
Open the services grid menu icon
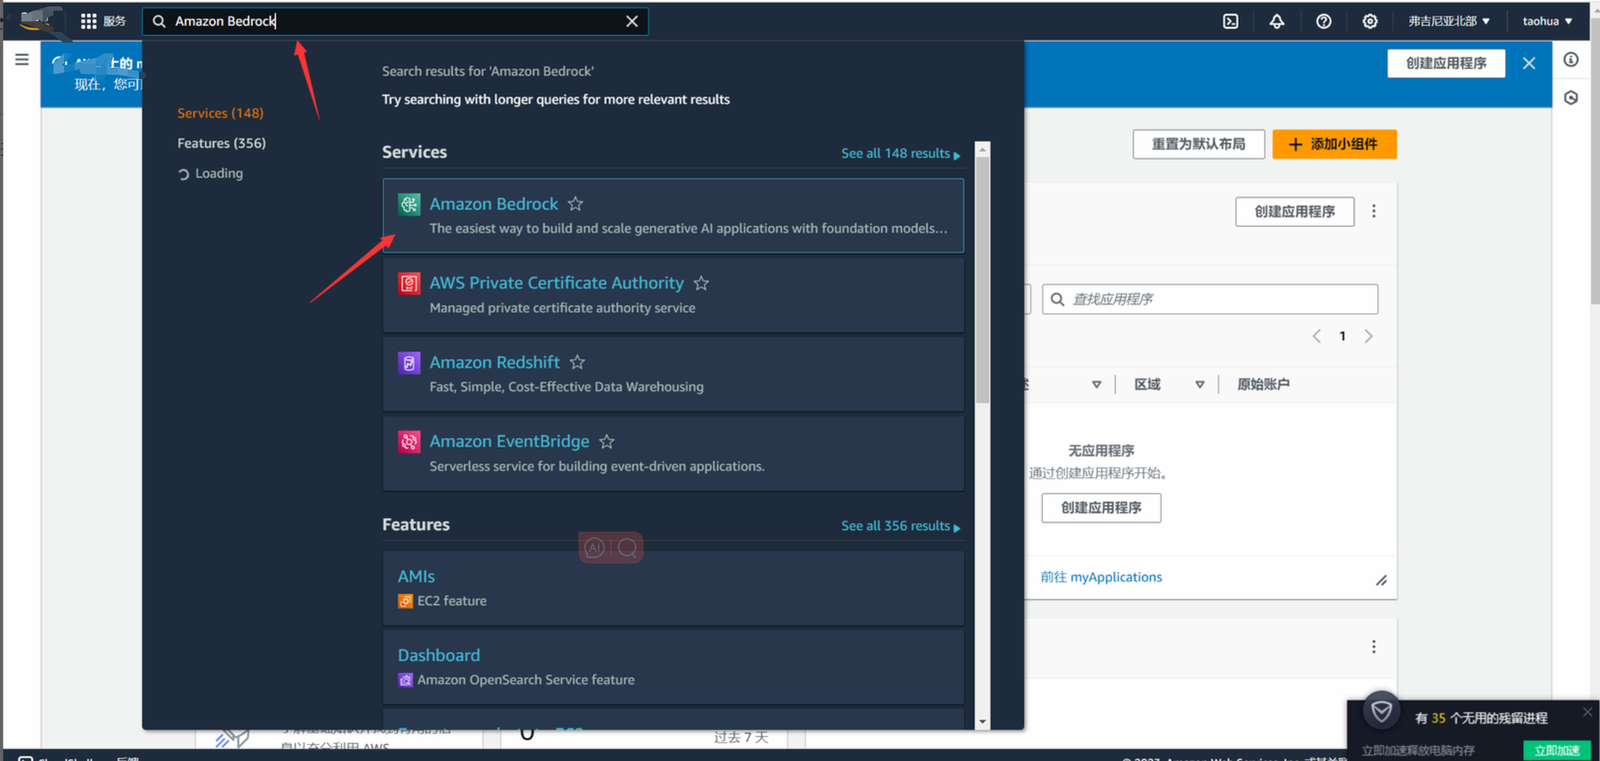[x=89, y=21]
